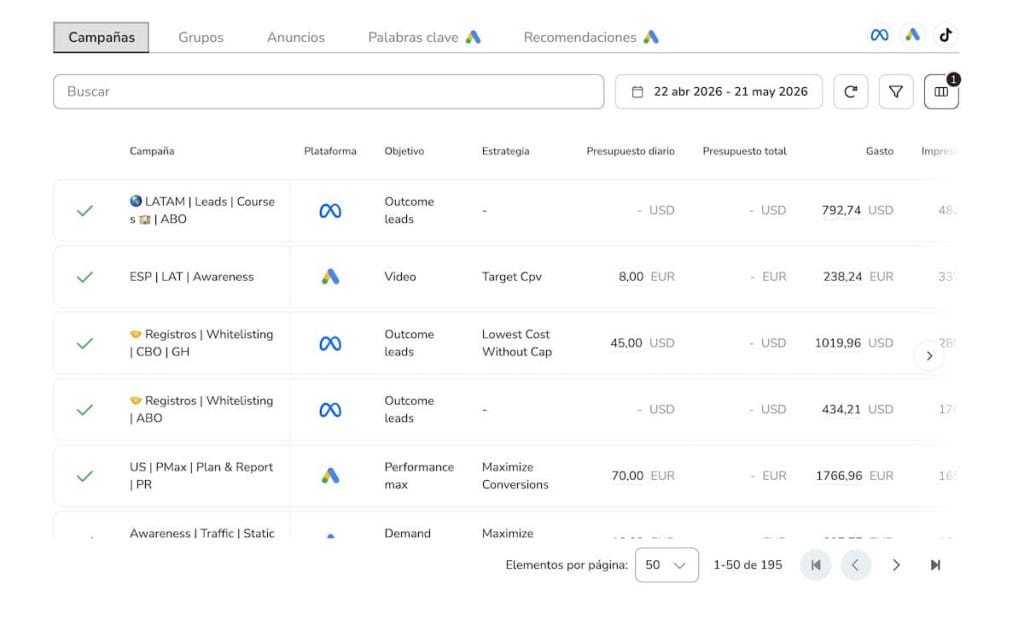This screenshot has width=1024, height=620.
Task: Filter by Google Ads icon at top right
Action: (912, 35)
